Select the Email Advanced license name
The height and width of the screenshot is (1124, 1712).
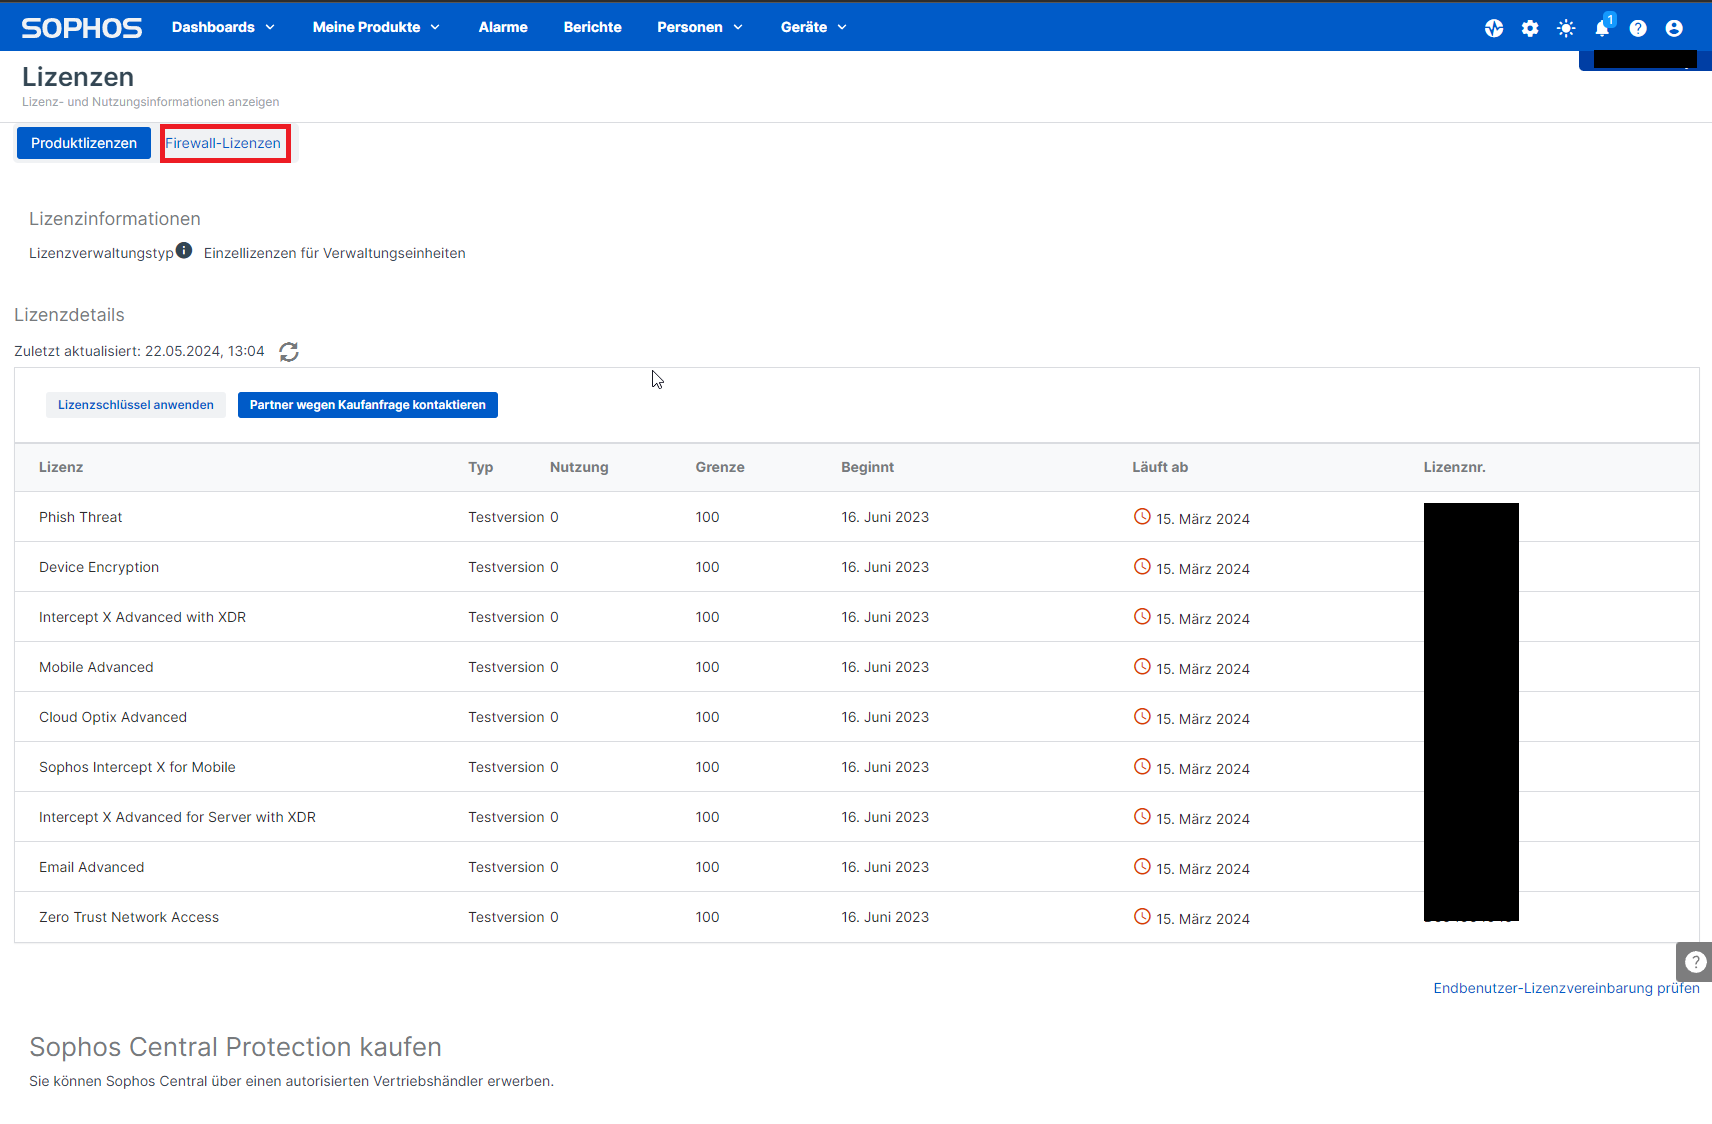[92, 867]
